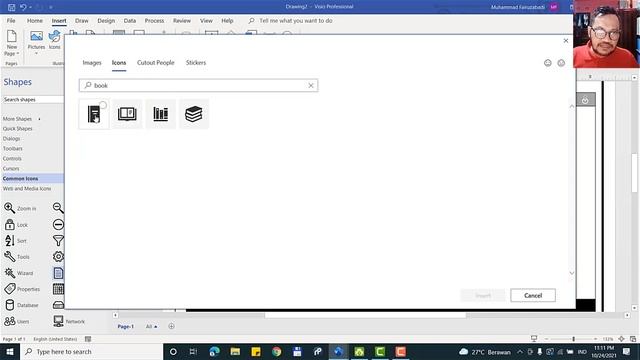
Task: Select the Common Icons stencil
Action: tap(33, 178)
